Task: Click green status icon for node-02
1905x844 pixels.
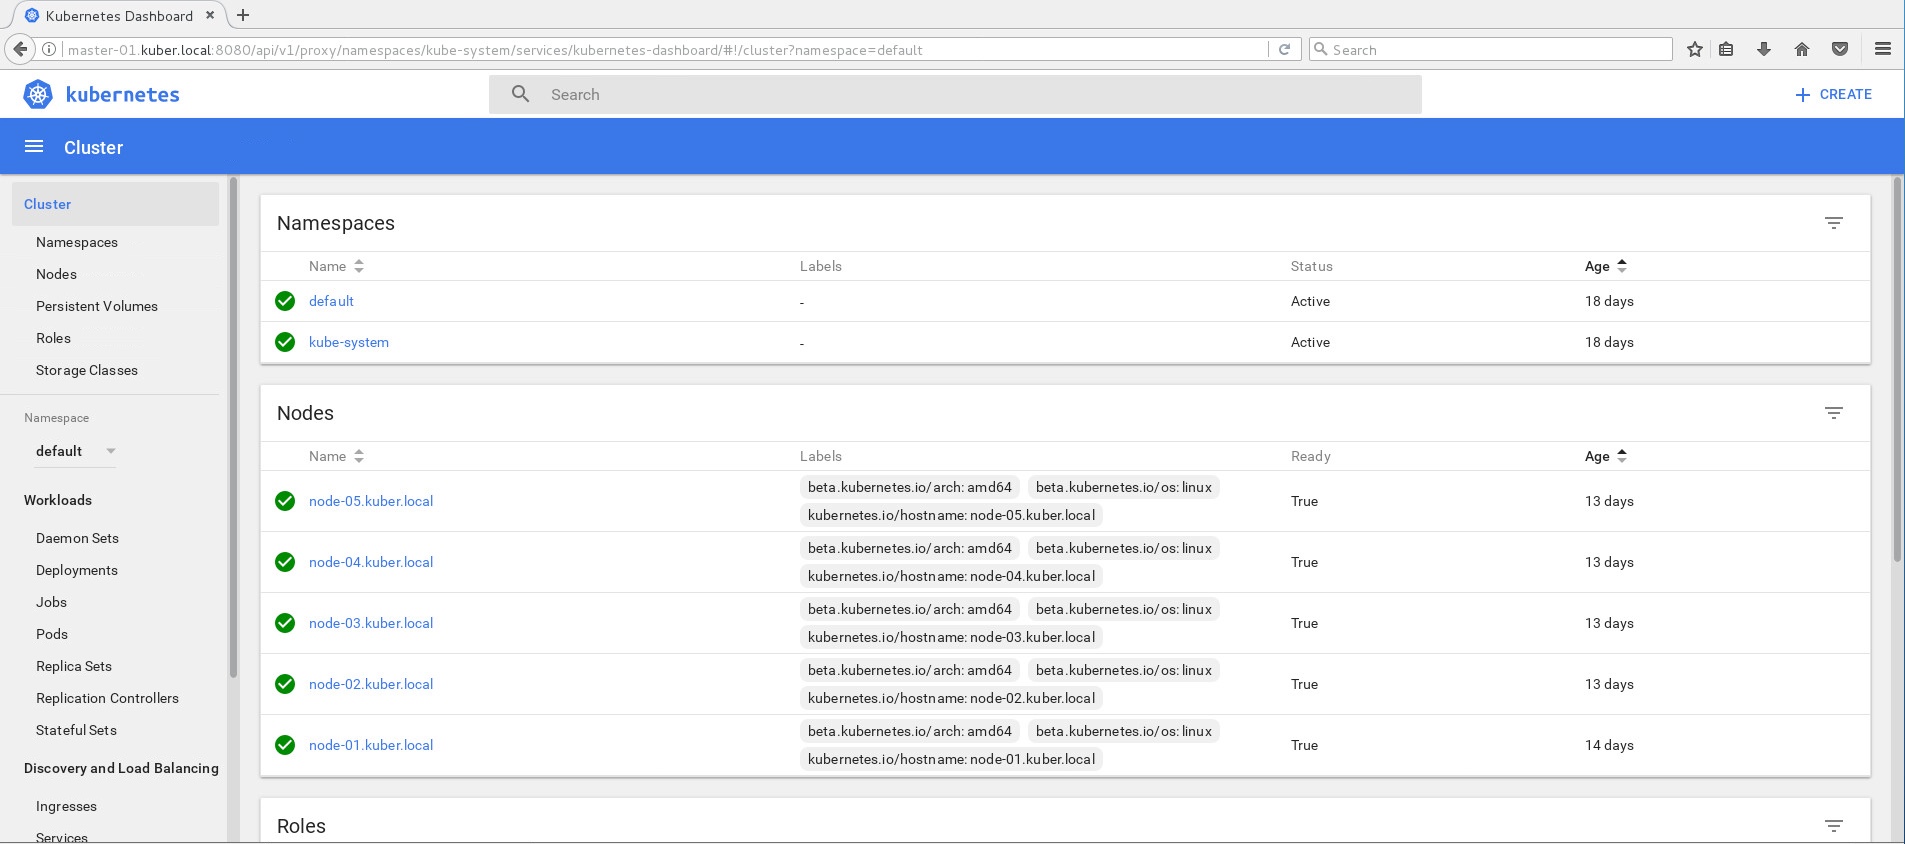Action: [285, 684]
